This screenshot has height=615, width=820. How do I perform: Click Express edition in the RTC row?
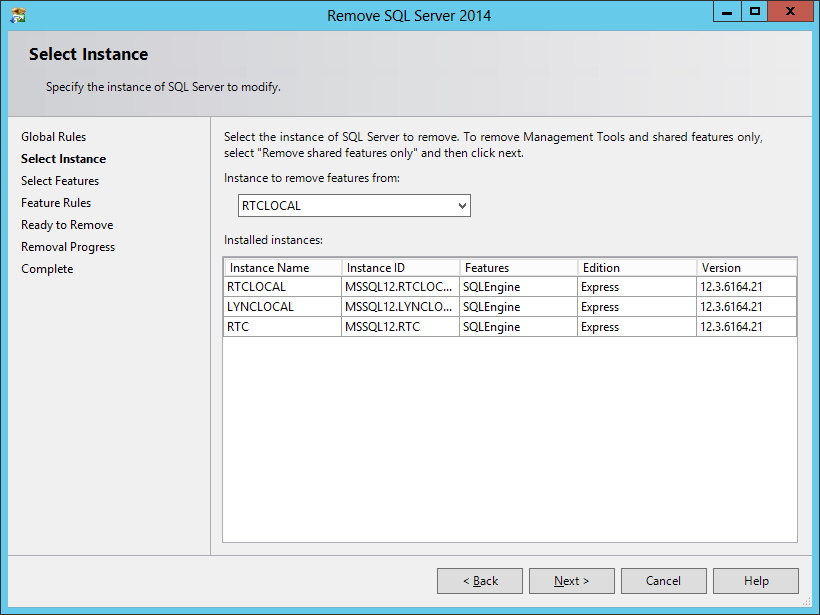(x=637, y=327)
